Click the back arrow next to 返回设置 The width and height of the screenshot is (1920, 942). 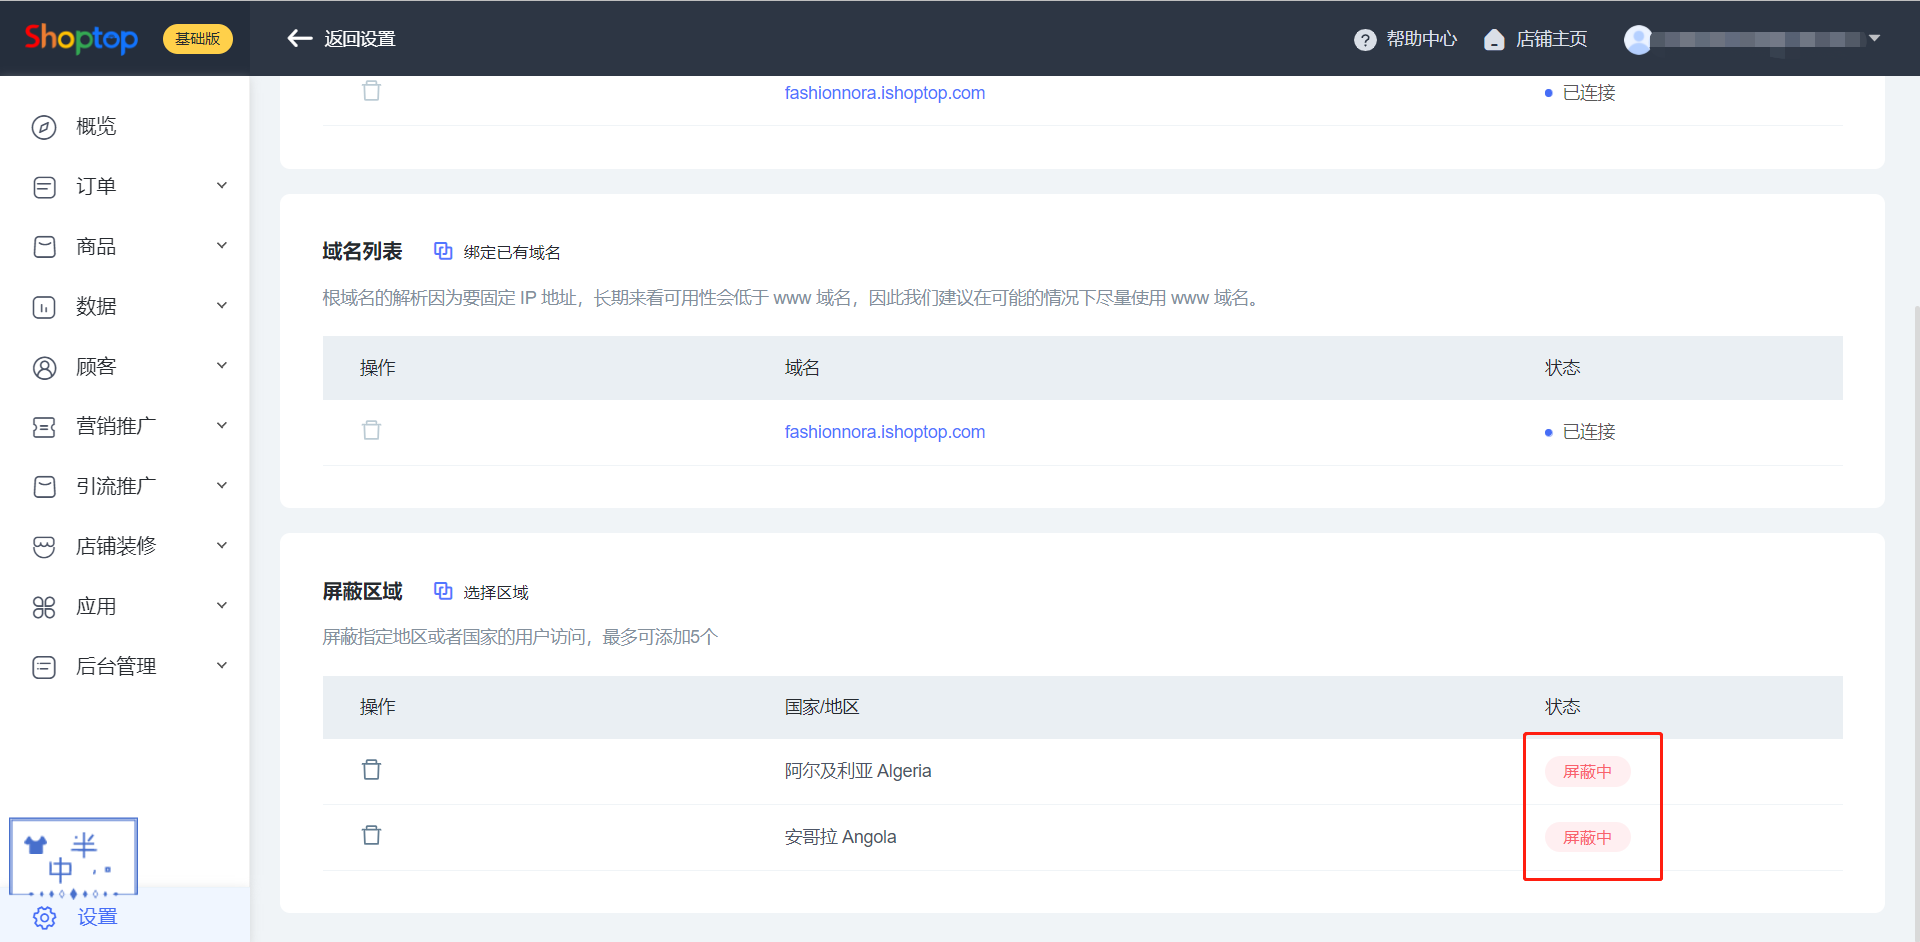tap(299, 39)
